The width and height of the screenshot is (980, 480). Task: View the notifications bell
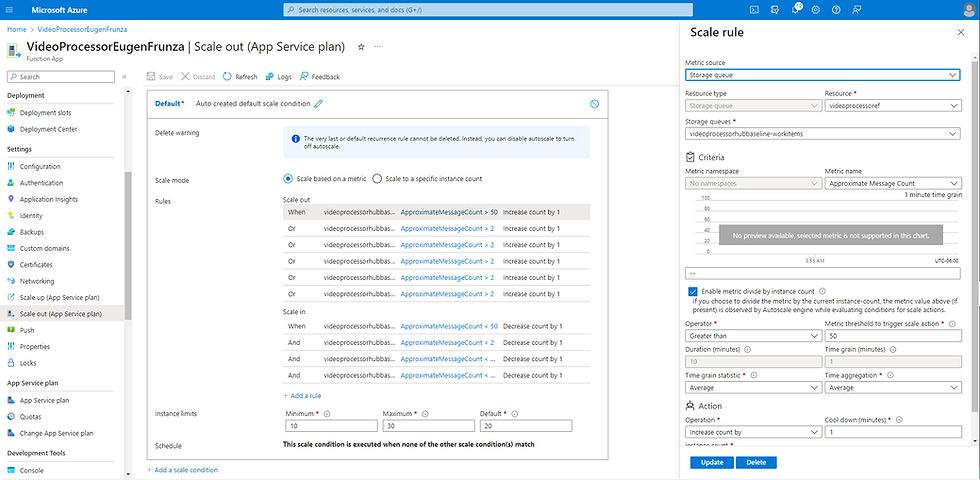point(796,9)
